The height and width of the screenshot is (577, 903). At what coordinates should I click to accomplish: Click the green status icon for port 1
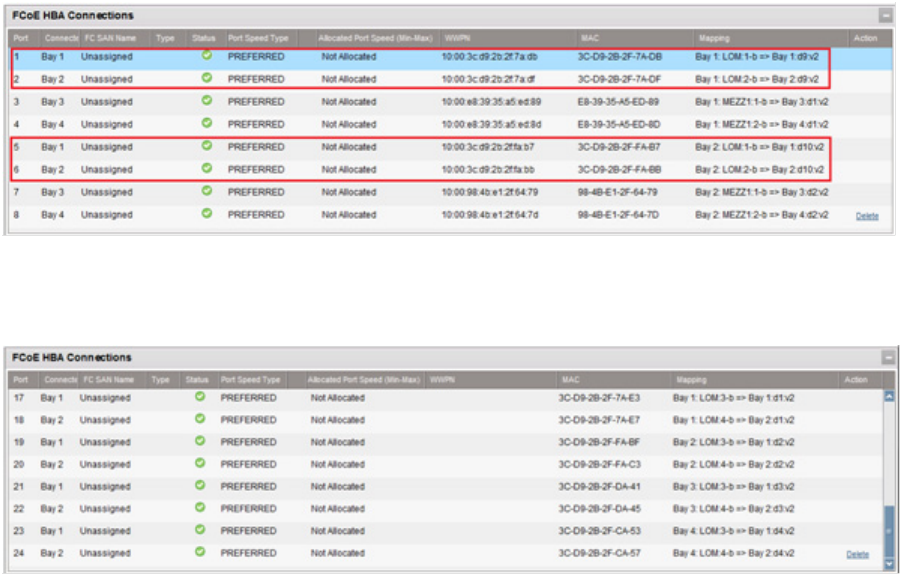pyautogui.click(x=206, y=55)
